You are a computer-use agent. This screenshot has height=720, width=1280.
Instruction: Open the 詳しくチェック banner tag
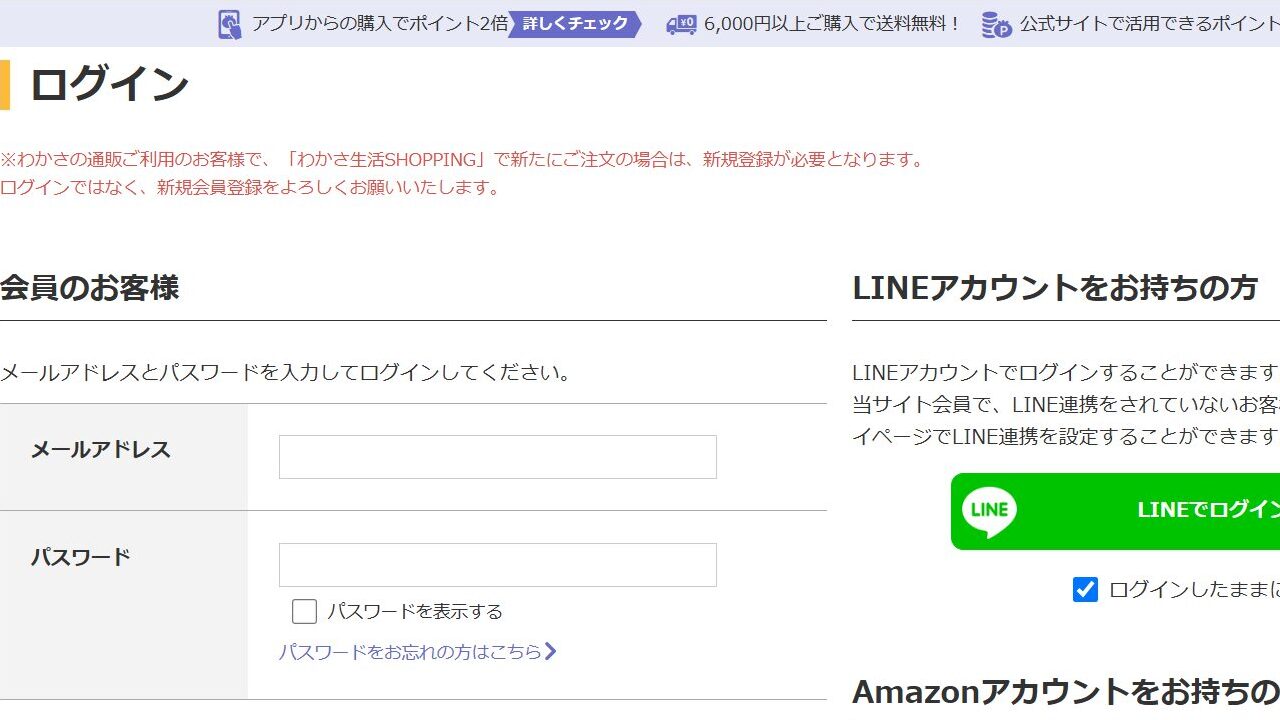coord(575,24)
